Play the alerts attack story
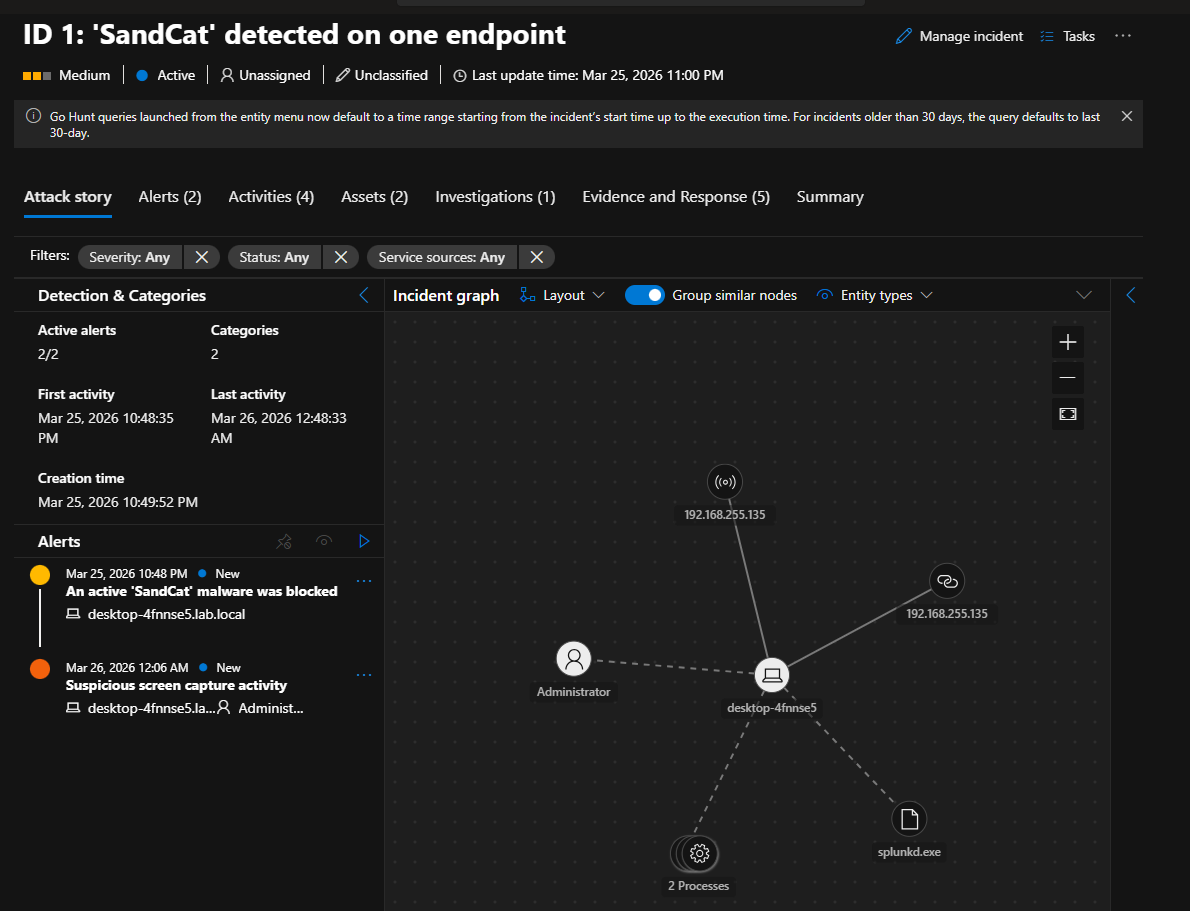This screenshot has width=1190, height=911. coord(364,541)
